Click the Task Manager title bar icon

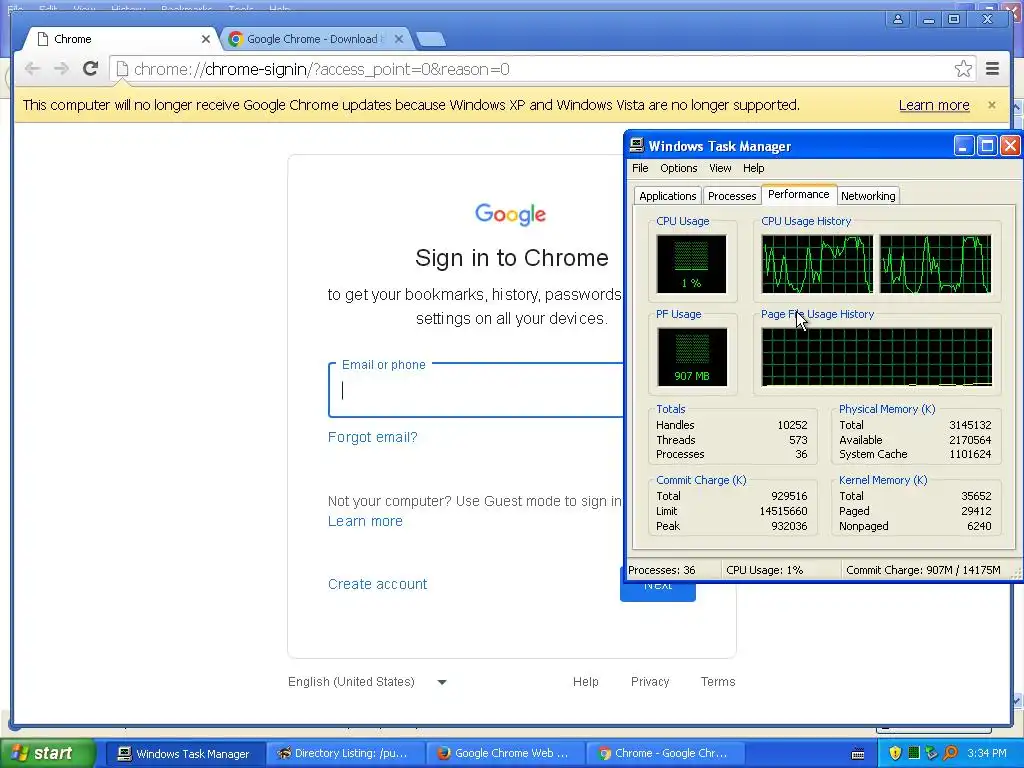coord(637,146)
